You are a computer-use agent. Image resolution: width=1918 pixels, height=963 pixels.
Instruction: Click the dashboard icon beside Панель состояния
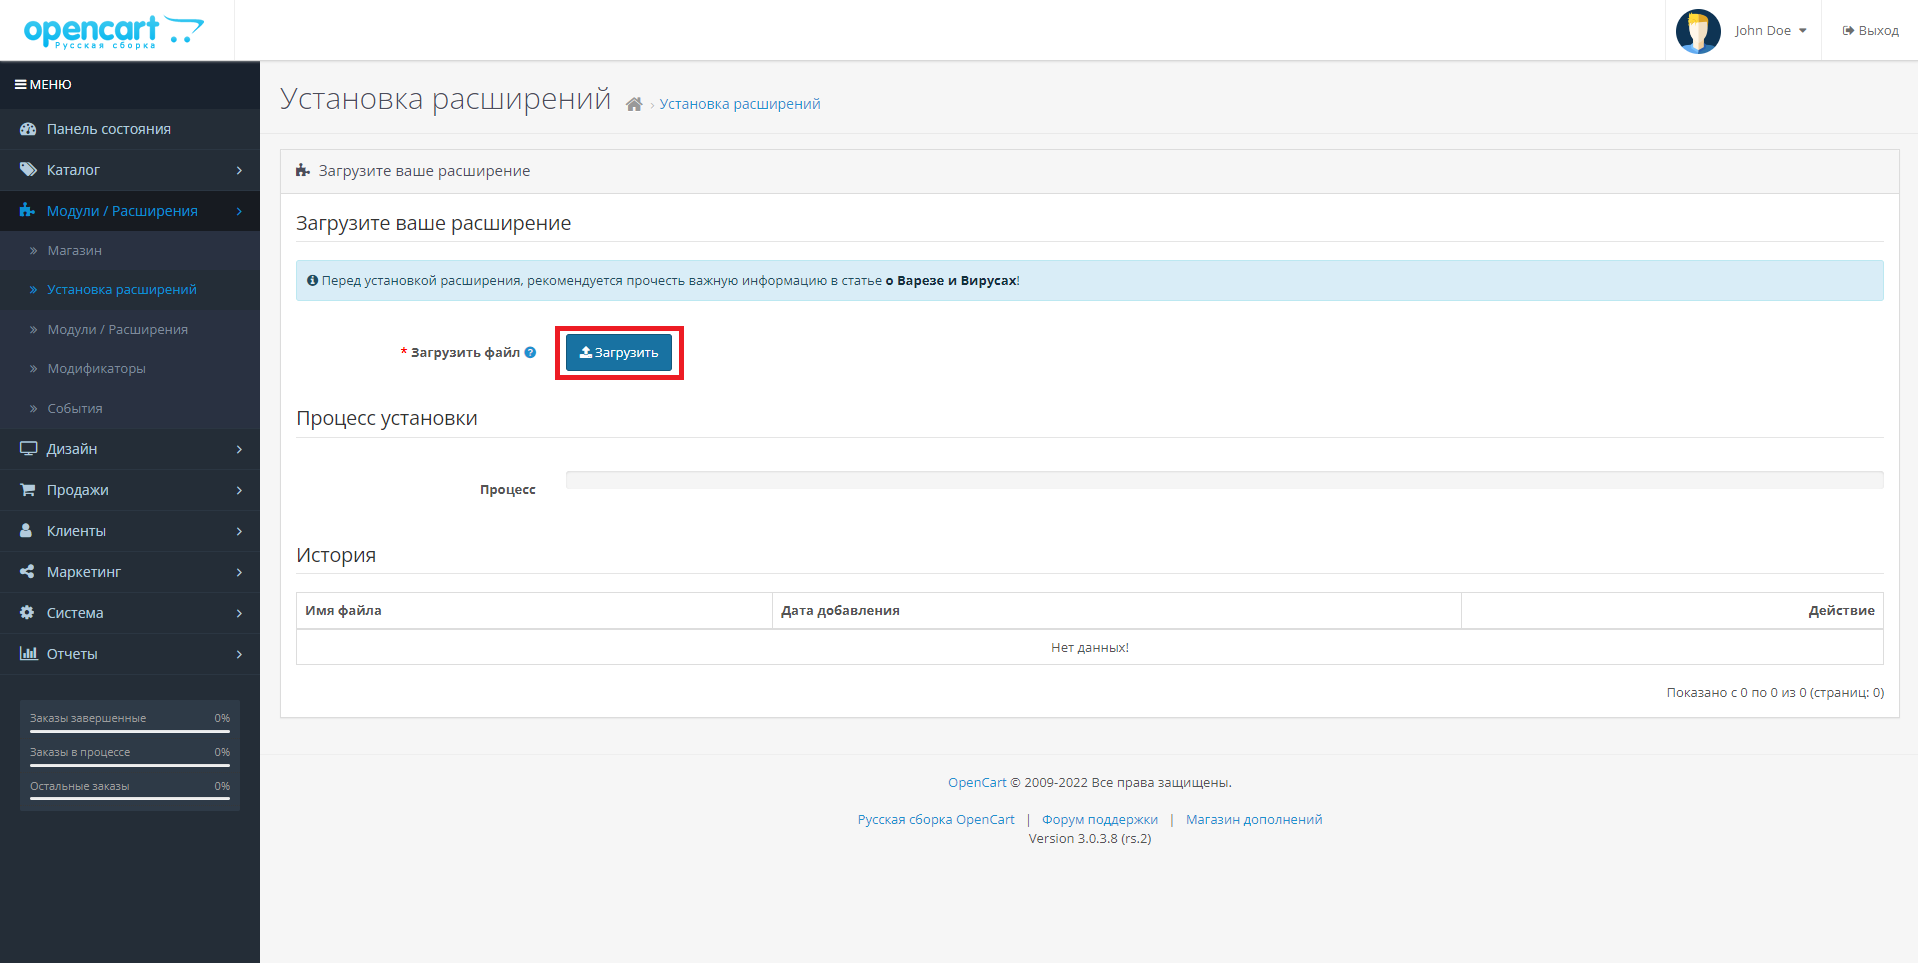click(x=28, y=129)
